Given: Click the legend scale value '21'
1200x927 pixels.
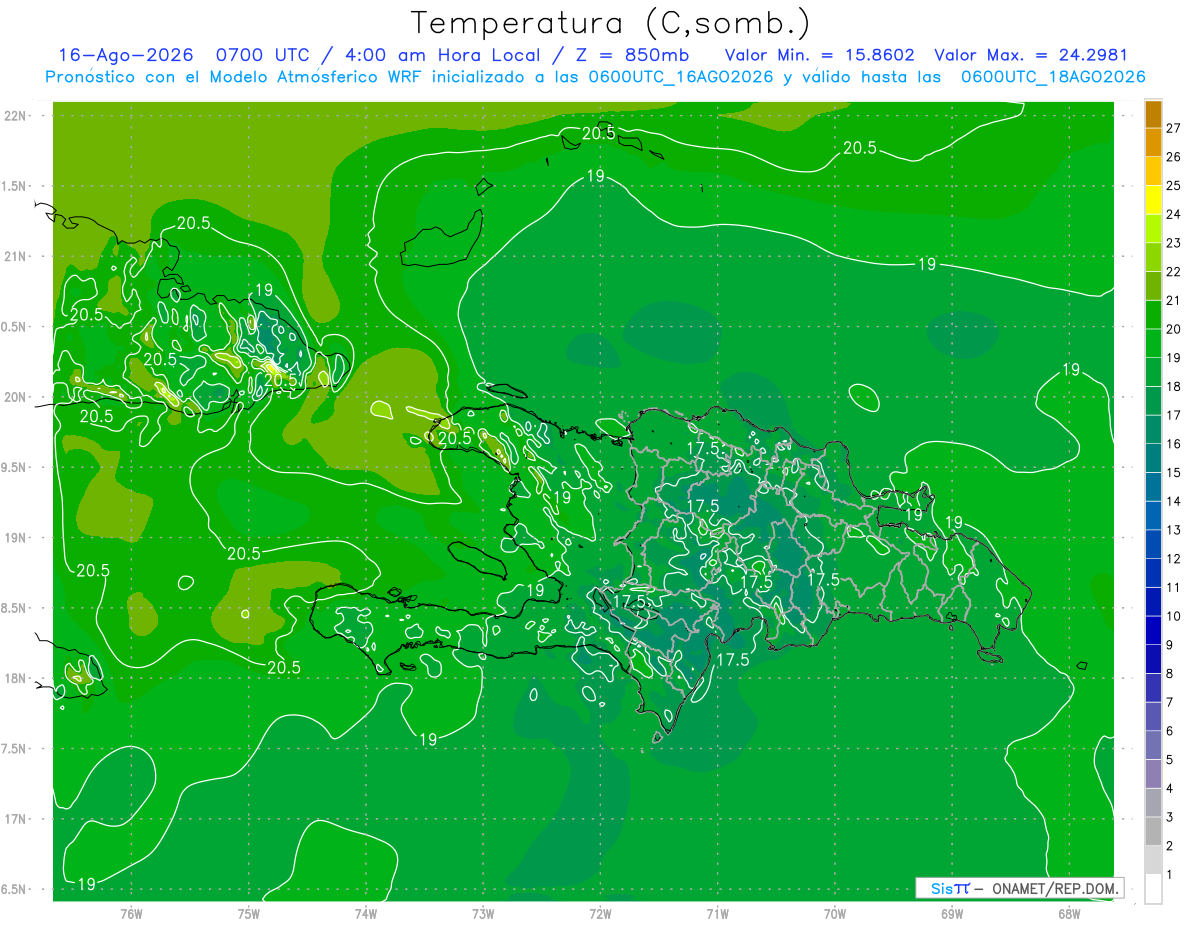Looking at the screenshot, I should 1173,300.
